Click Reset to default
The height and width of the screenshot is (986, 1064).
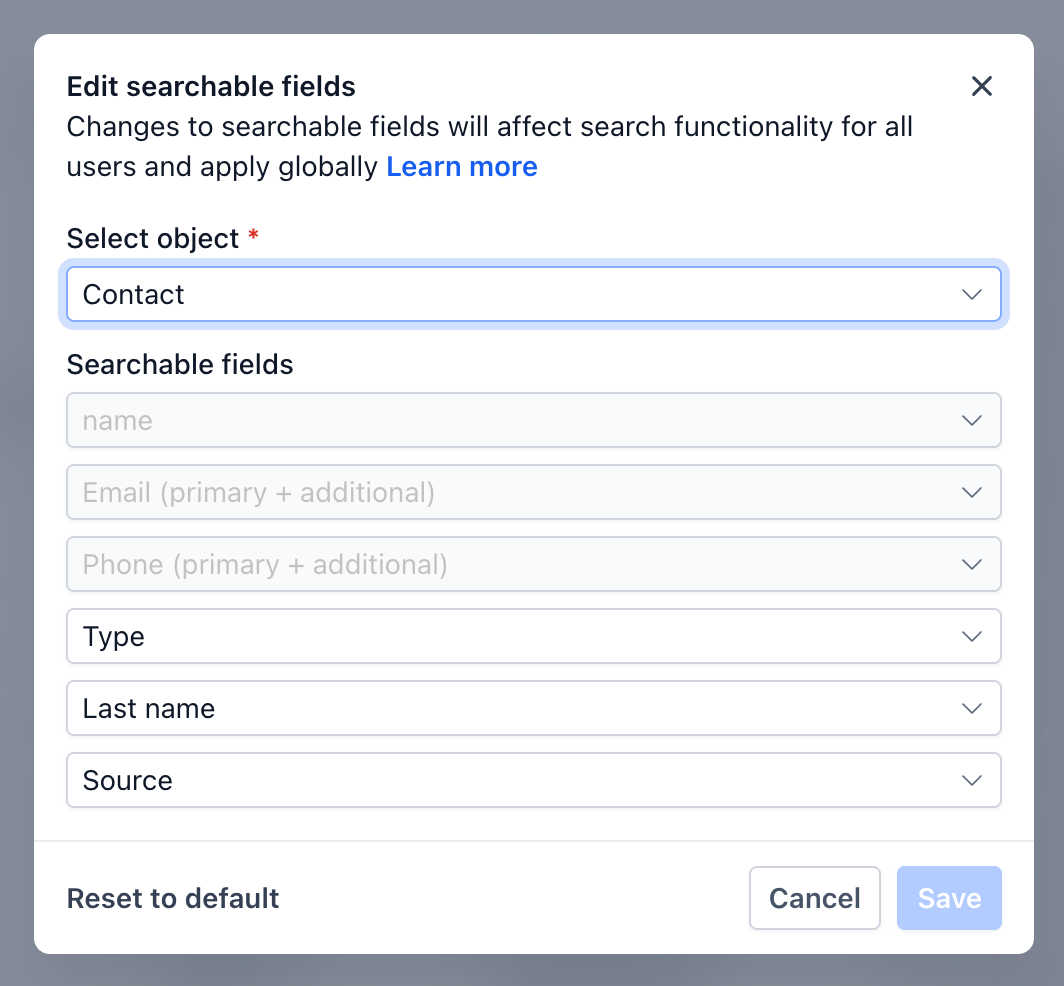tap(173, 898)
